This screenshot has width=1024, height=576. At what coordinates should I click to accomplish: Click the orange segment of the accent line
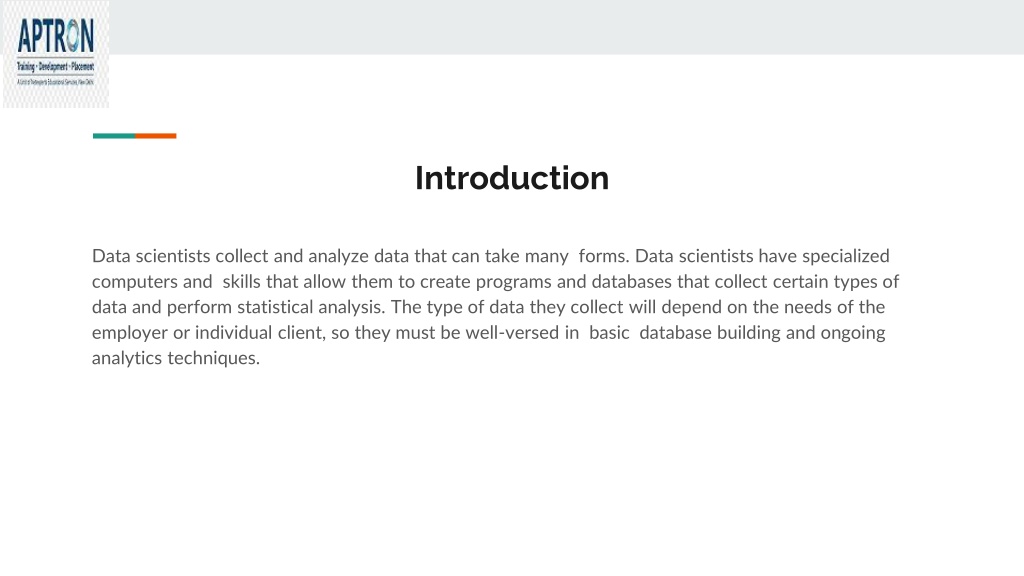point(155,136)
